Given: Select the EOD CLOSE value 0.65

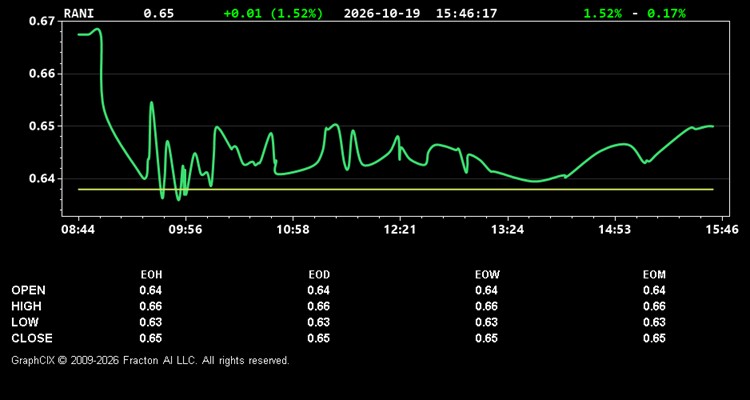Looking at the screenshot, I should point(319,338).
